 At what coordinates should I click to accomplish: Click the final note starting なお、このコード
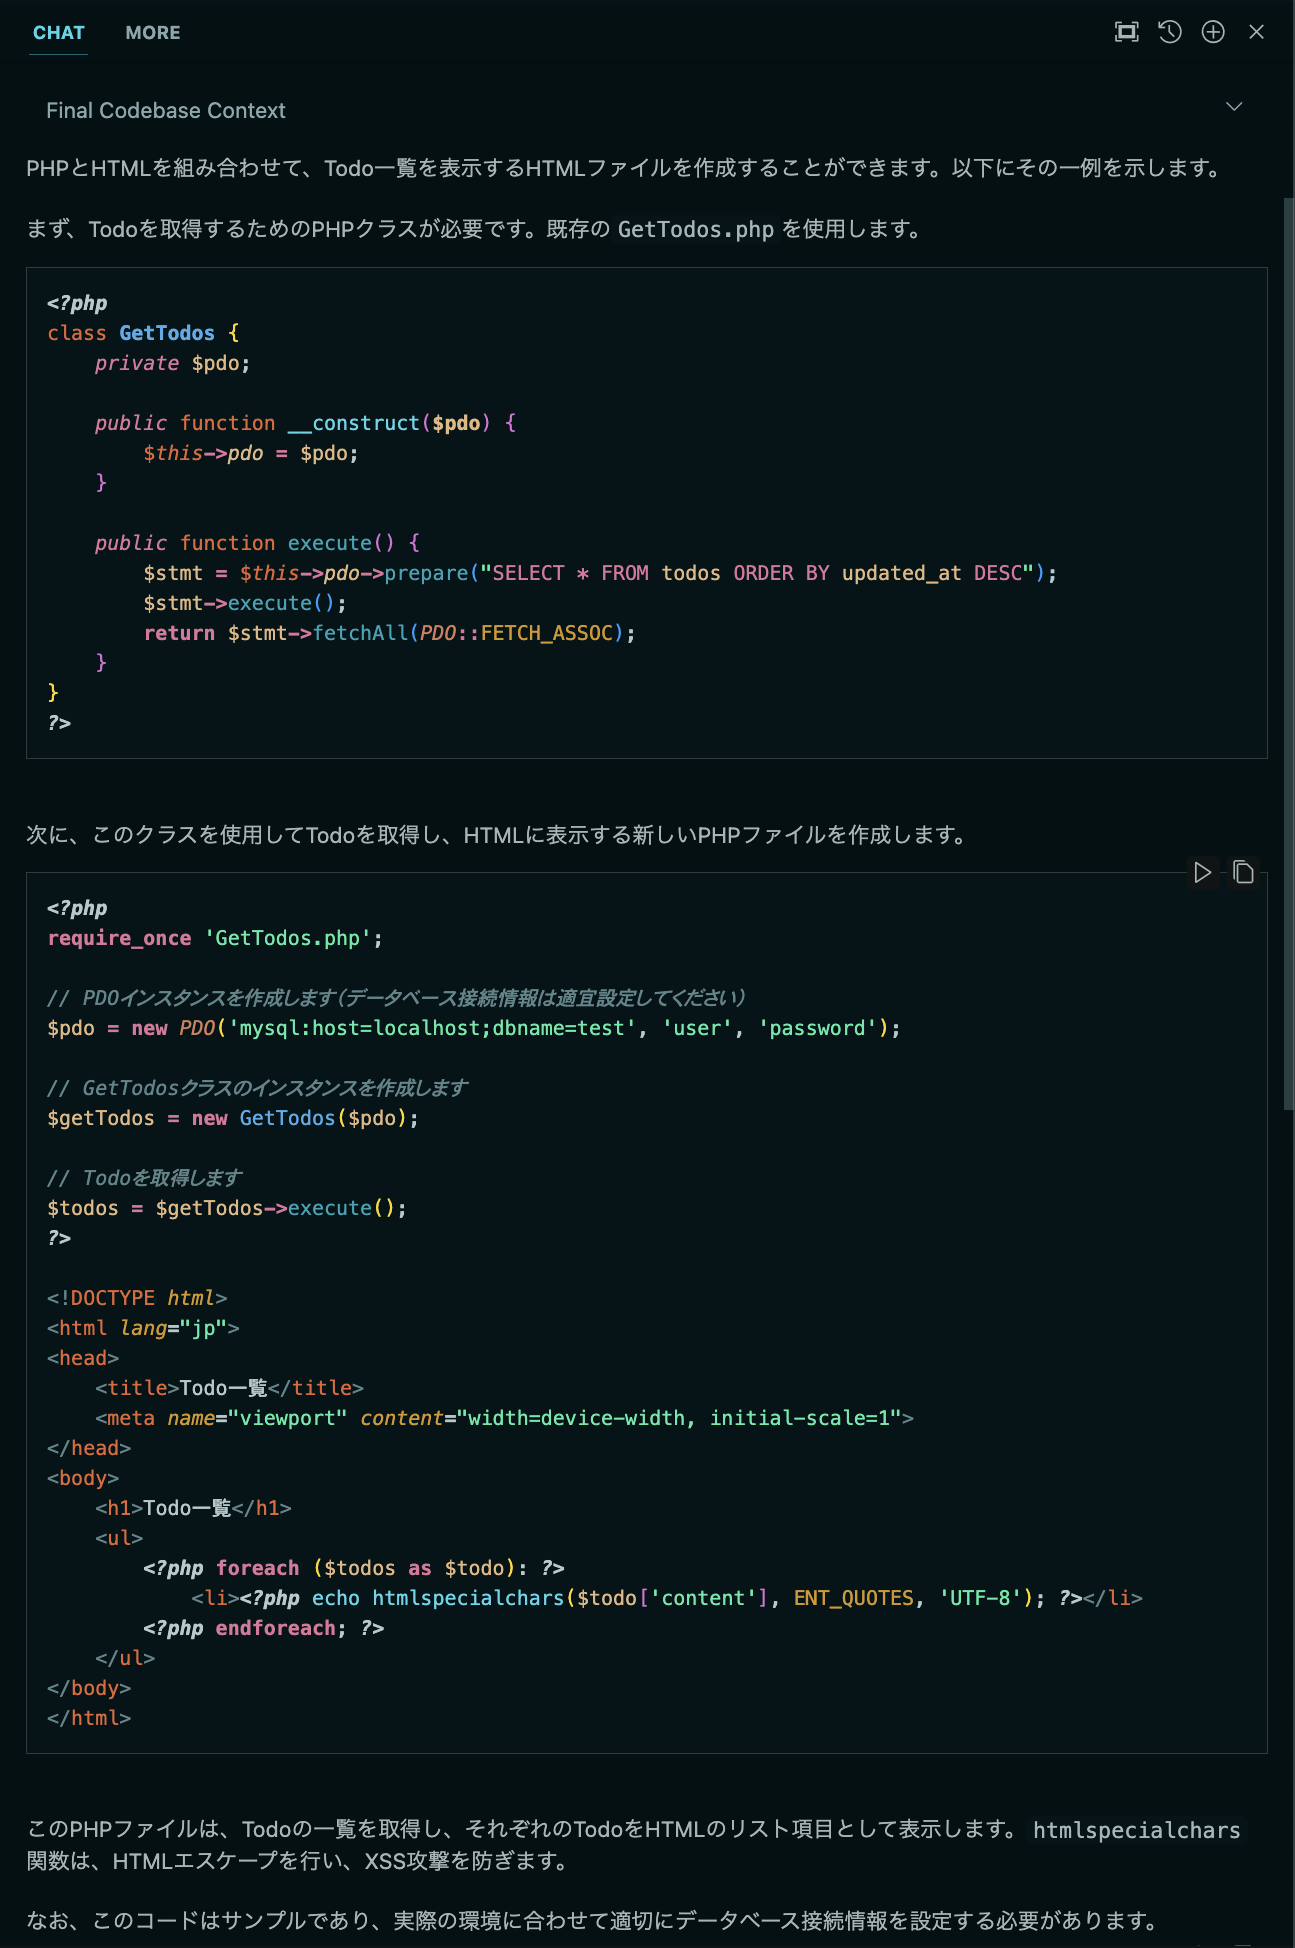click(593, 1921)
